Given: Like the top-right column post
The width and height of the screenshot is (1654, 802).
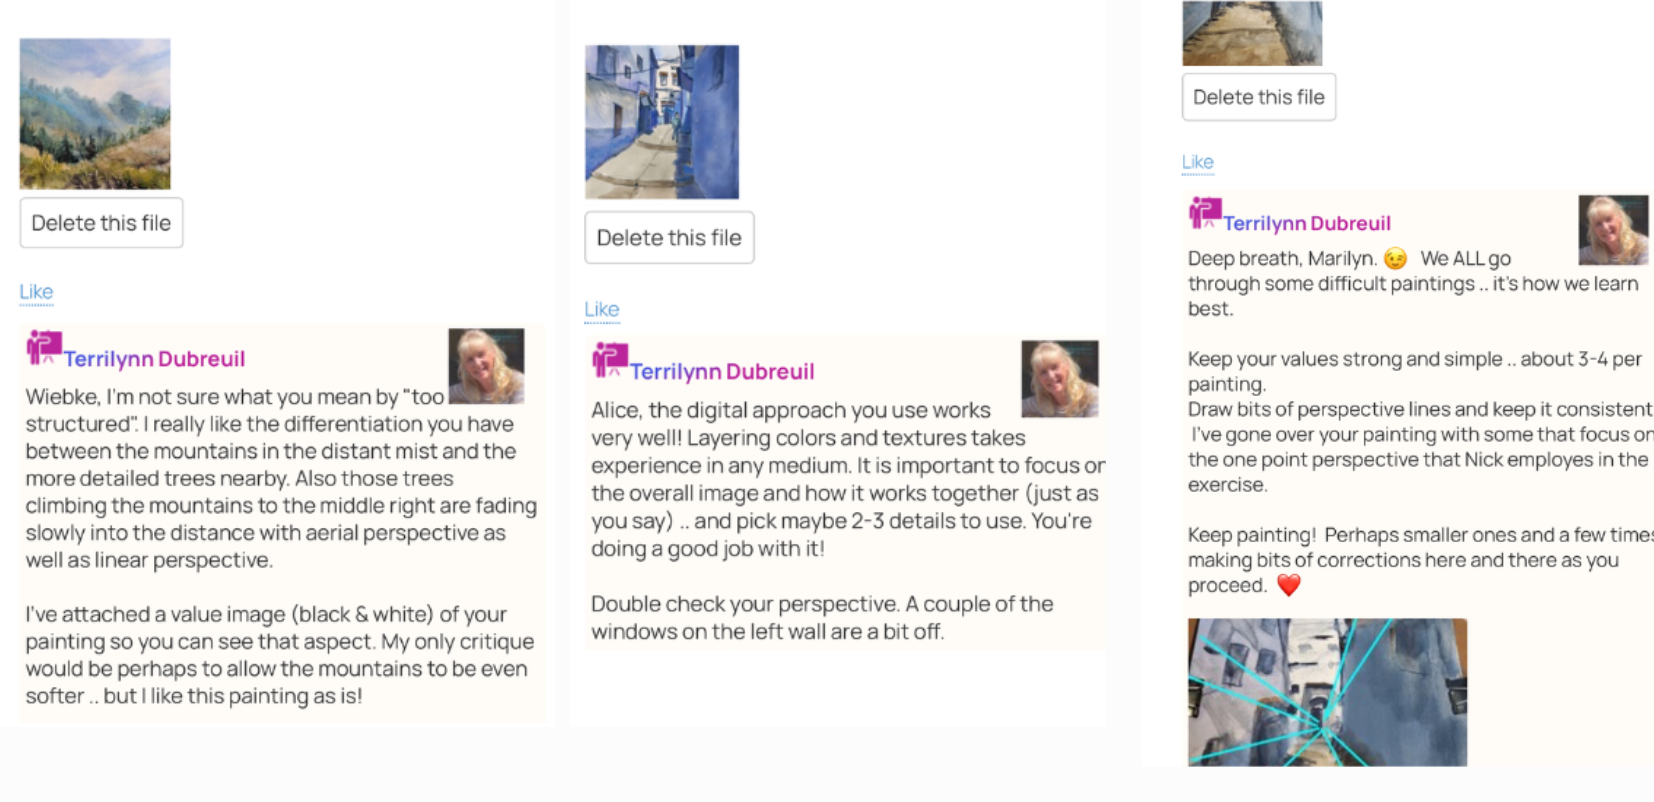Looking at the screenshot, I should click(x=1197, y=162).
